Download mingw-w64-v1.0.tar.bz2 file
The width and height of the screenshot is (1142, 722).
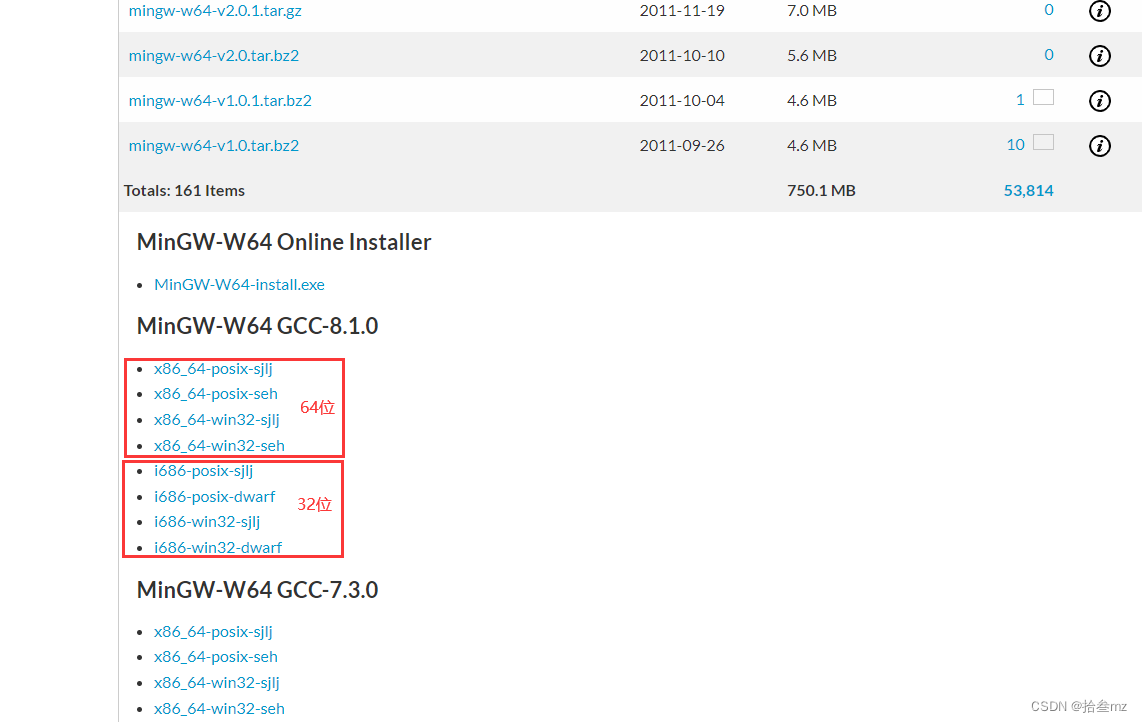coord(213,146)
